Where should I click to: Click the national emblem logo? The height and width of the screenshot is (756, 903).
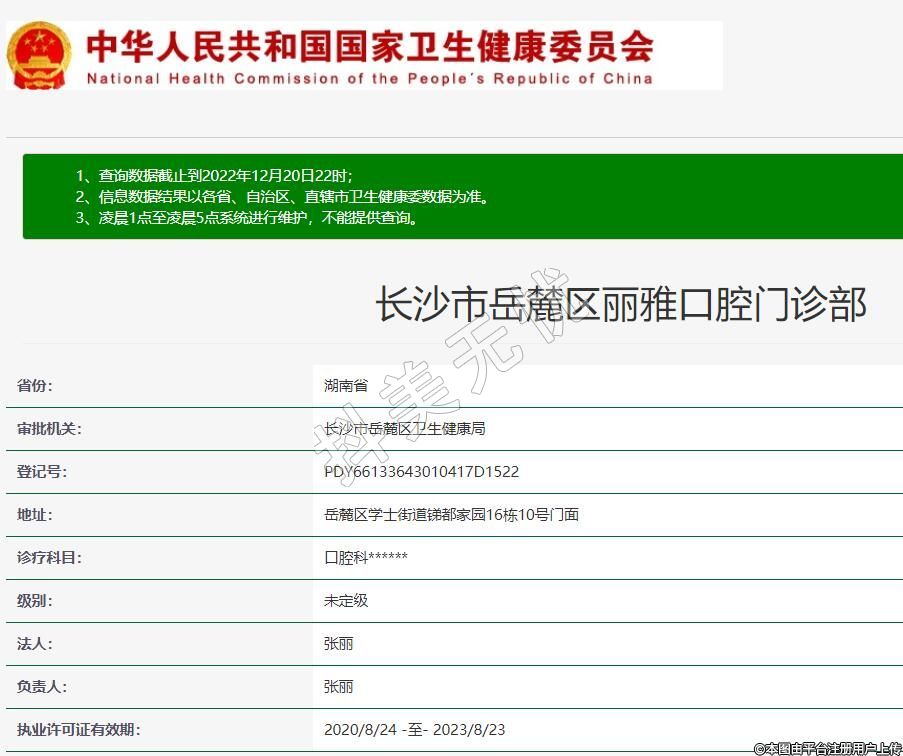[39, 54]
